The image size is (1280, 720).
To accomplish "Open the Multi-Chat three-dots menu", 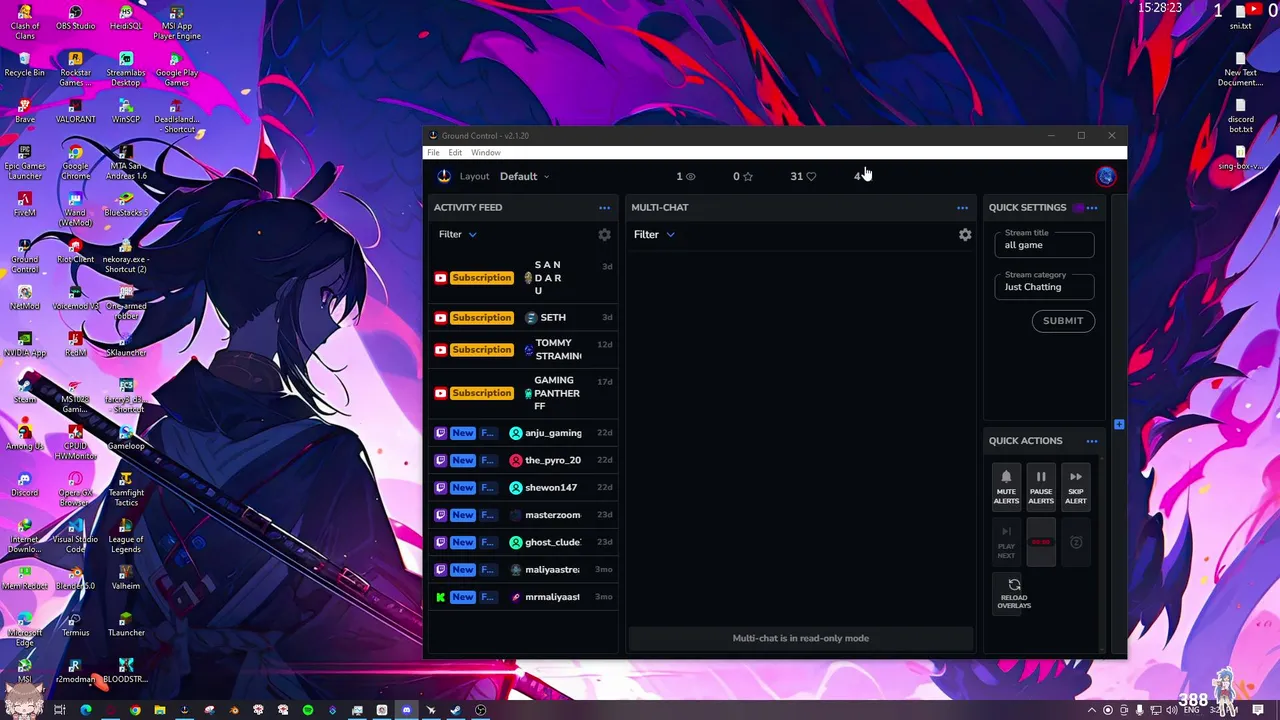I will (x=962, y=208).
